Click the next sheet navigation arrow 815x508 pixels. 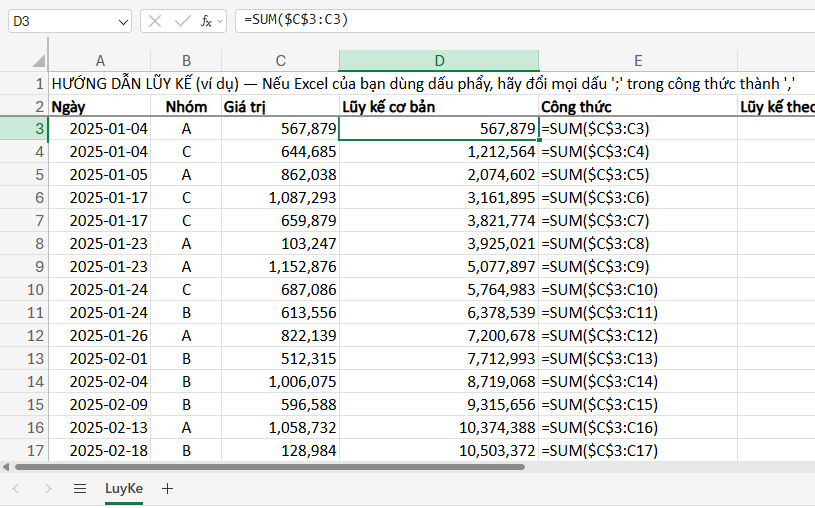pyautogui.click(x=48, y=489)
